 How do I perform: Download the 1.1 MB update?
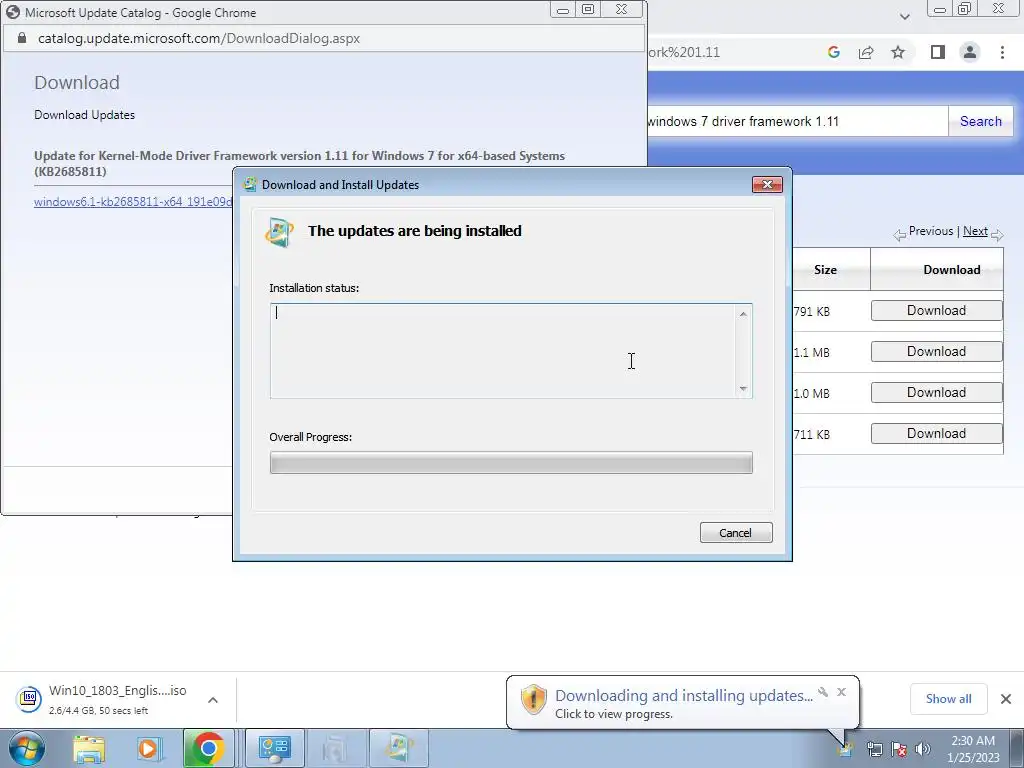pos(936,351)
